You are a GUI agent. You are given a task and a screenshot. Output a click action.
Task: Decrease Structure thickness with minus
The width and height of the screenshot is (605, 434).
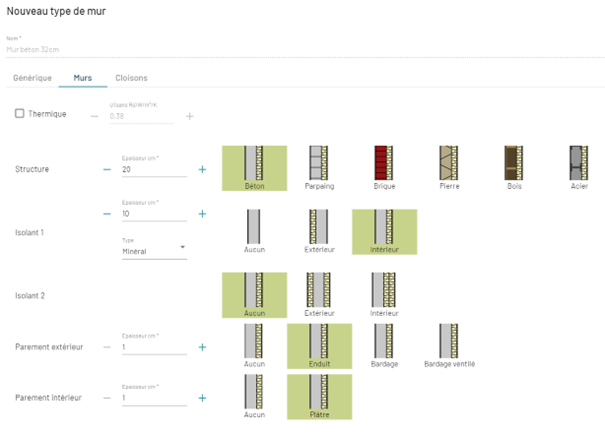[107, 169]
